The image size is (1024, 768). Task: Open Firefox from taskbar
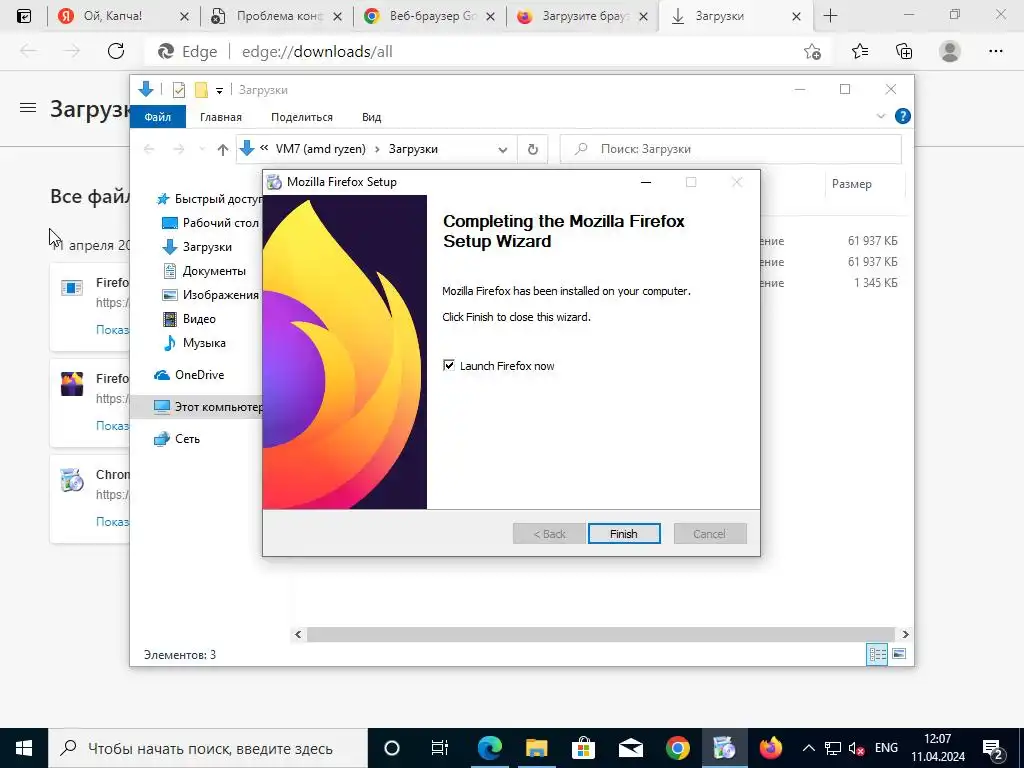[771, 748]
